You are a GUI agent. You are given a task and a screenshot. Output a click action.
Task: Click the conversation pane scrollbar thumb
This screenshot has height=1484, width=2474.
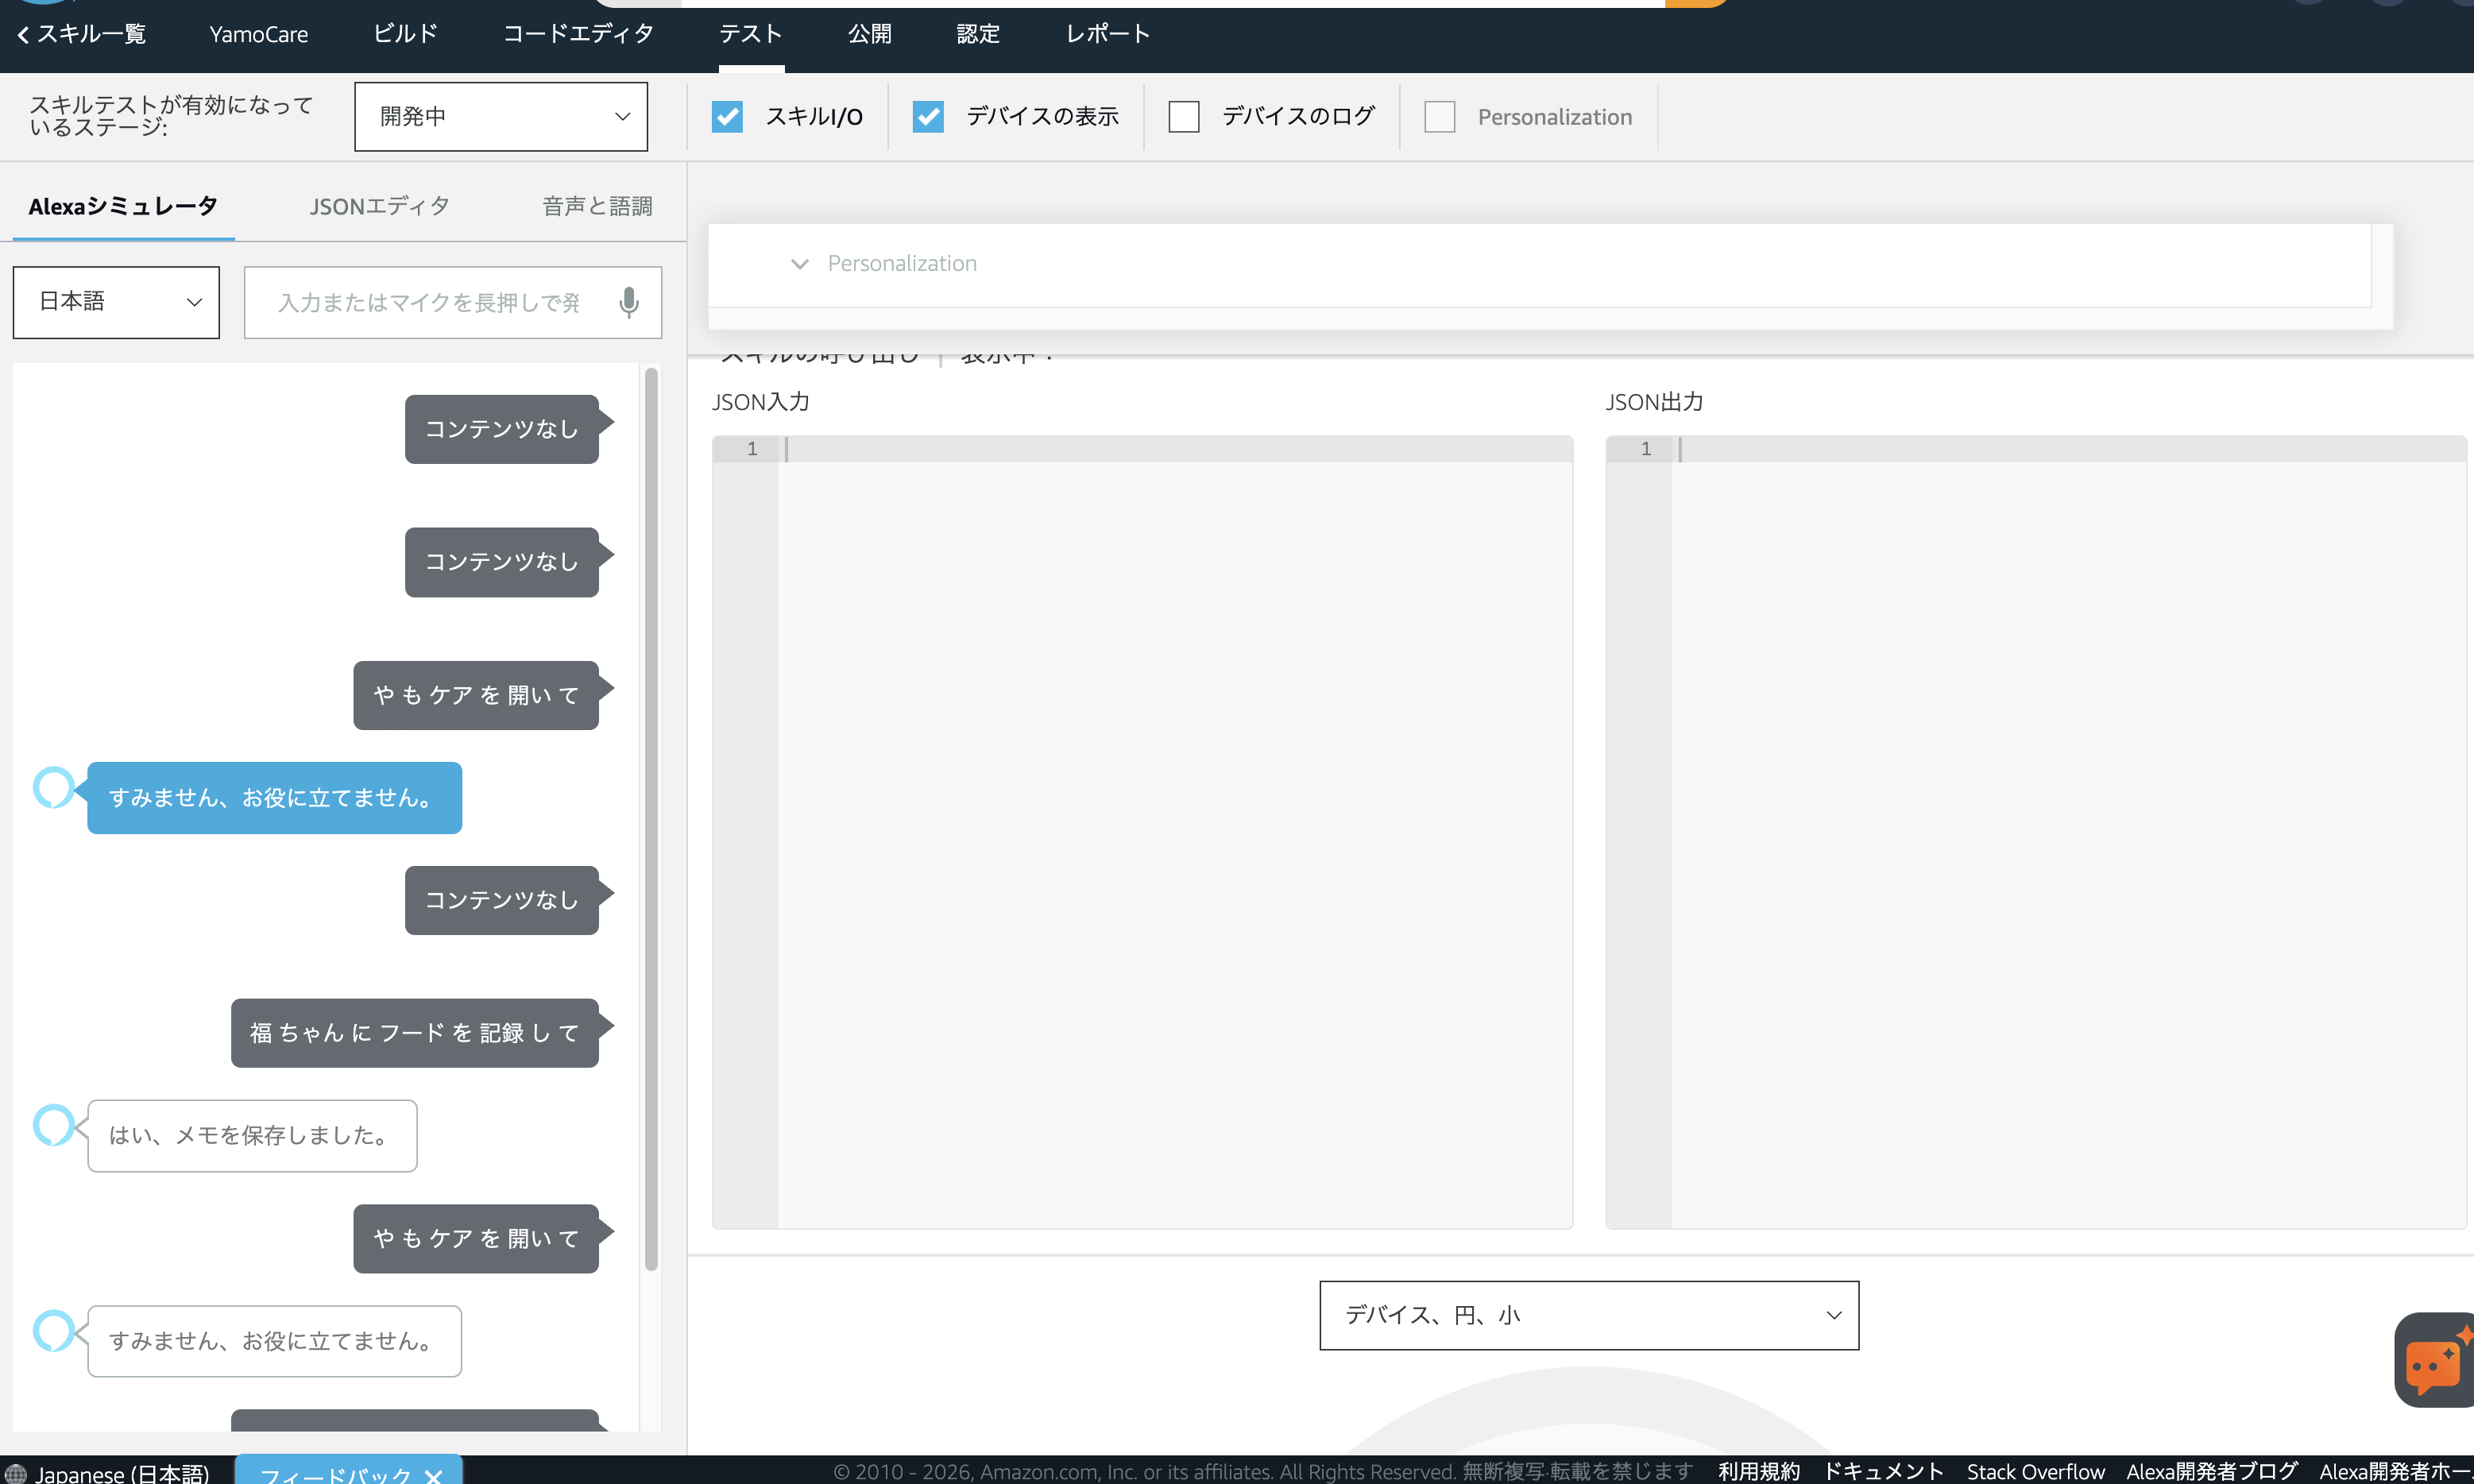[651, 820]
